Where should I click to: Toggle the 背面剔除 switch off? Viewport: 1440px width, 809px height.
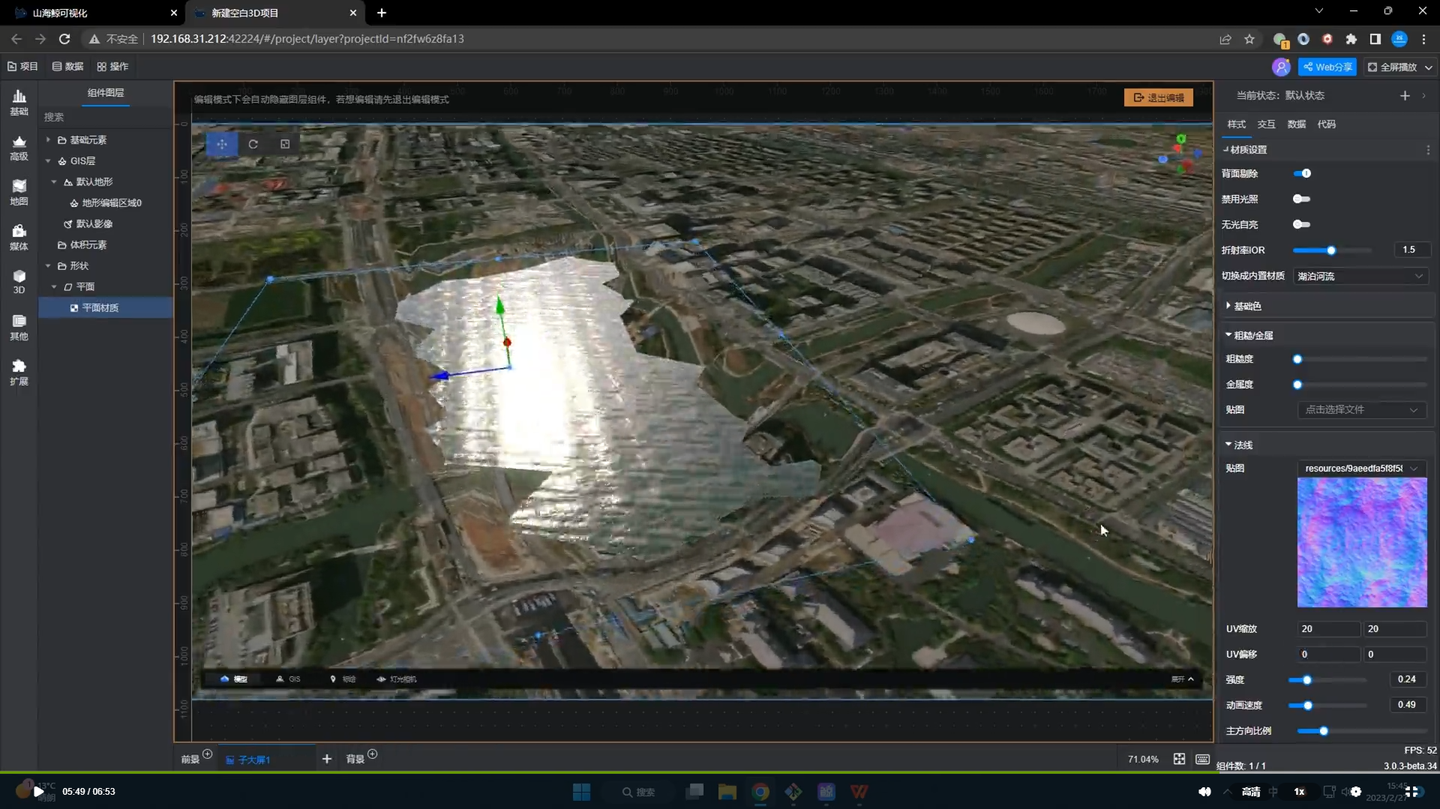[1302, 174]
